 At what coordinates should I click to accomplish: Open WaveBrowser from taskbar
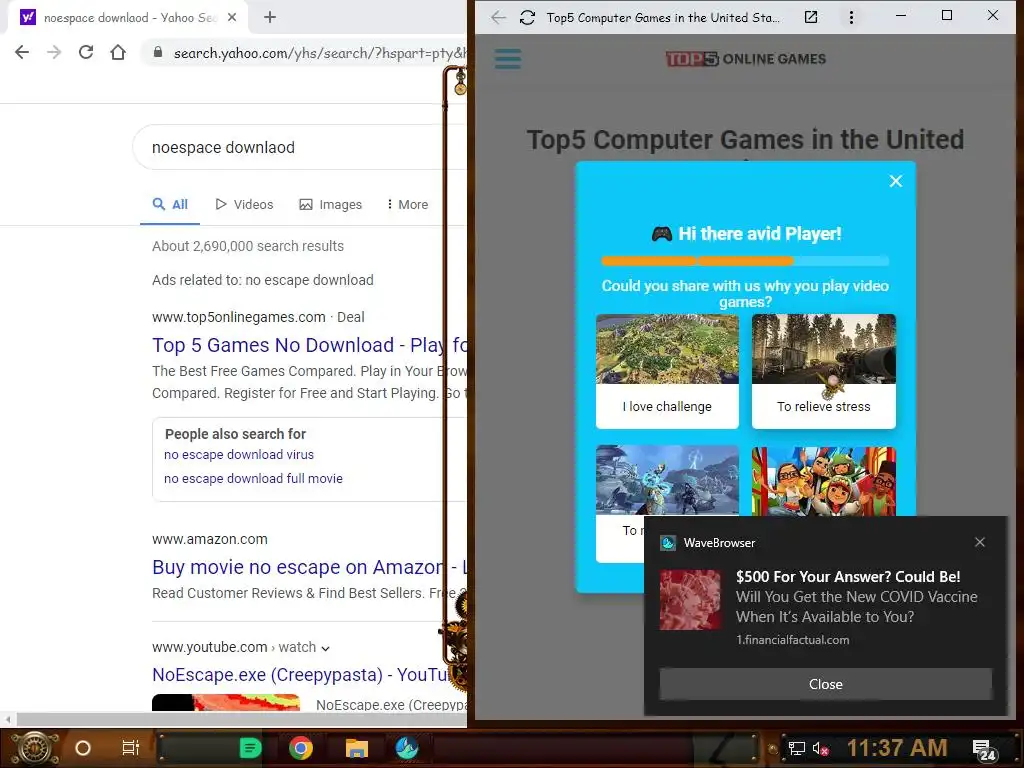(x=407, y=748)
